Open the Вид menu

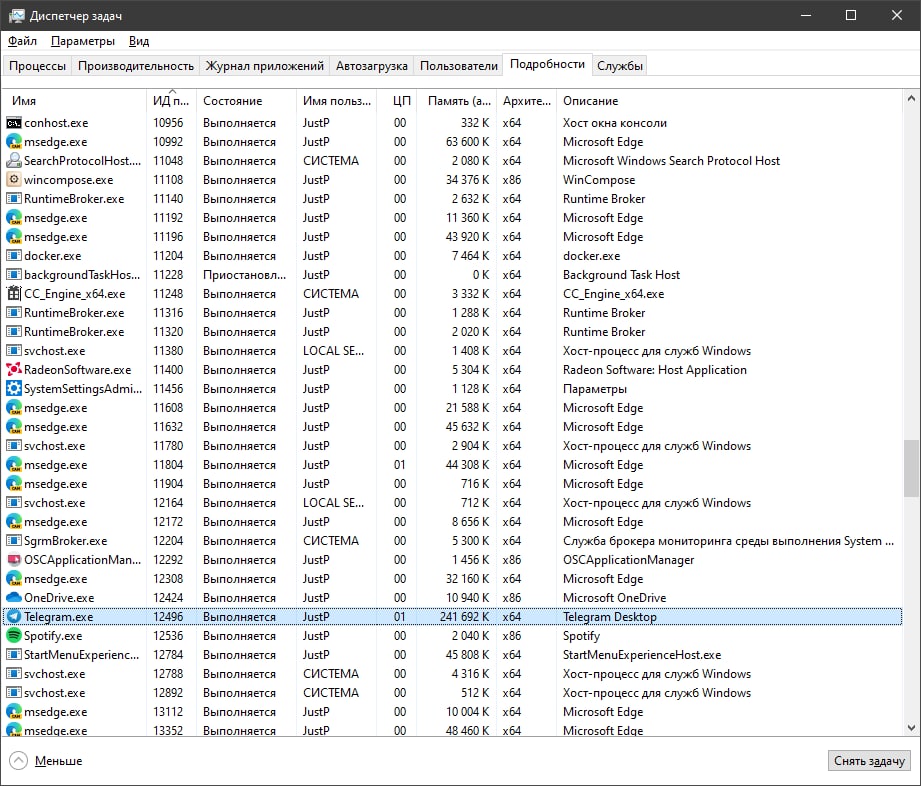(x=139, y=41)
